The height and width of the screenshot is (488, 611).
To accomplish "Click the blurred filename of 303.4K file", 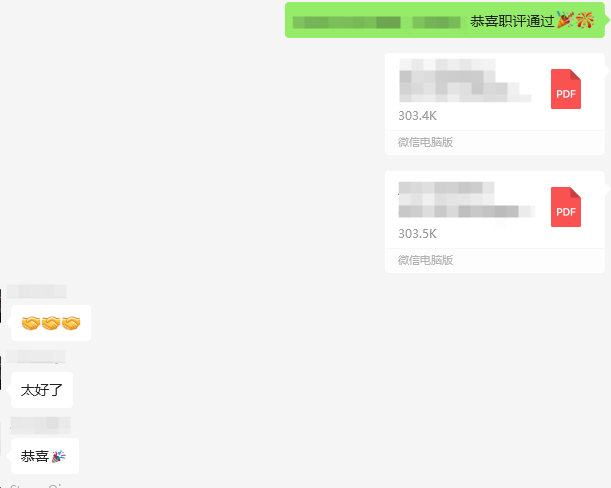I will coord(465,81).
